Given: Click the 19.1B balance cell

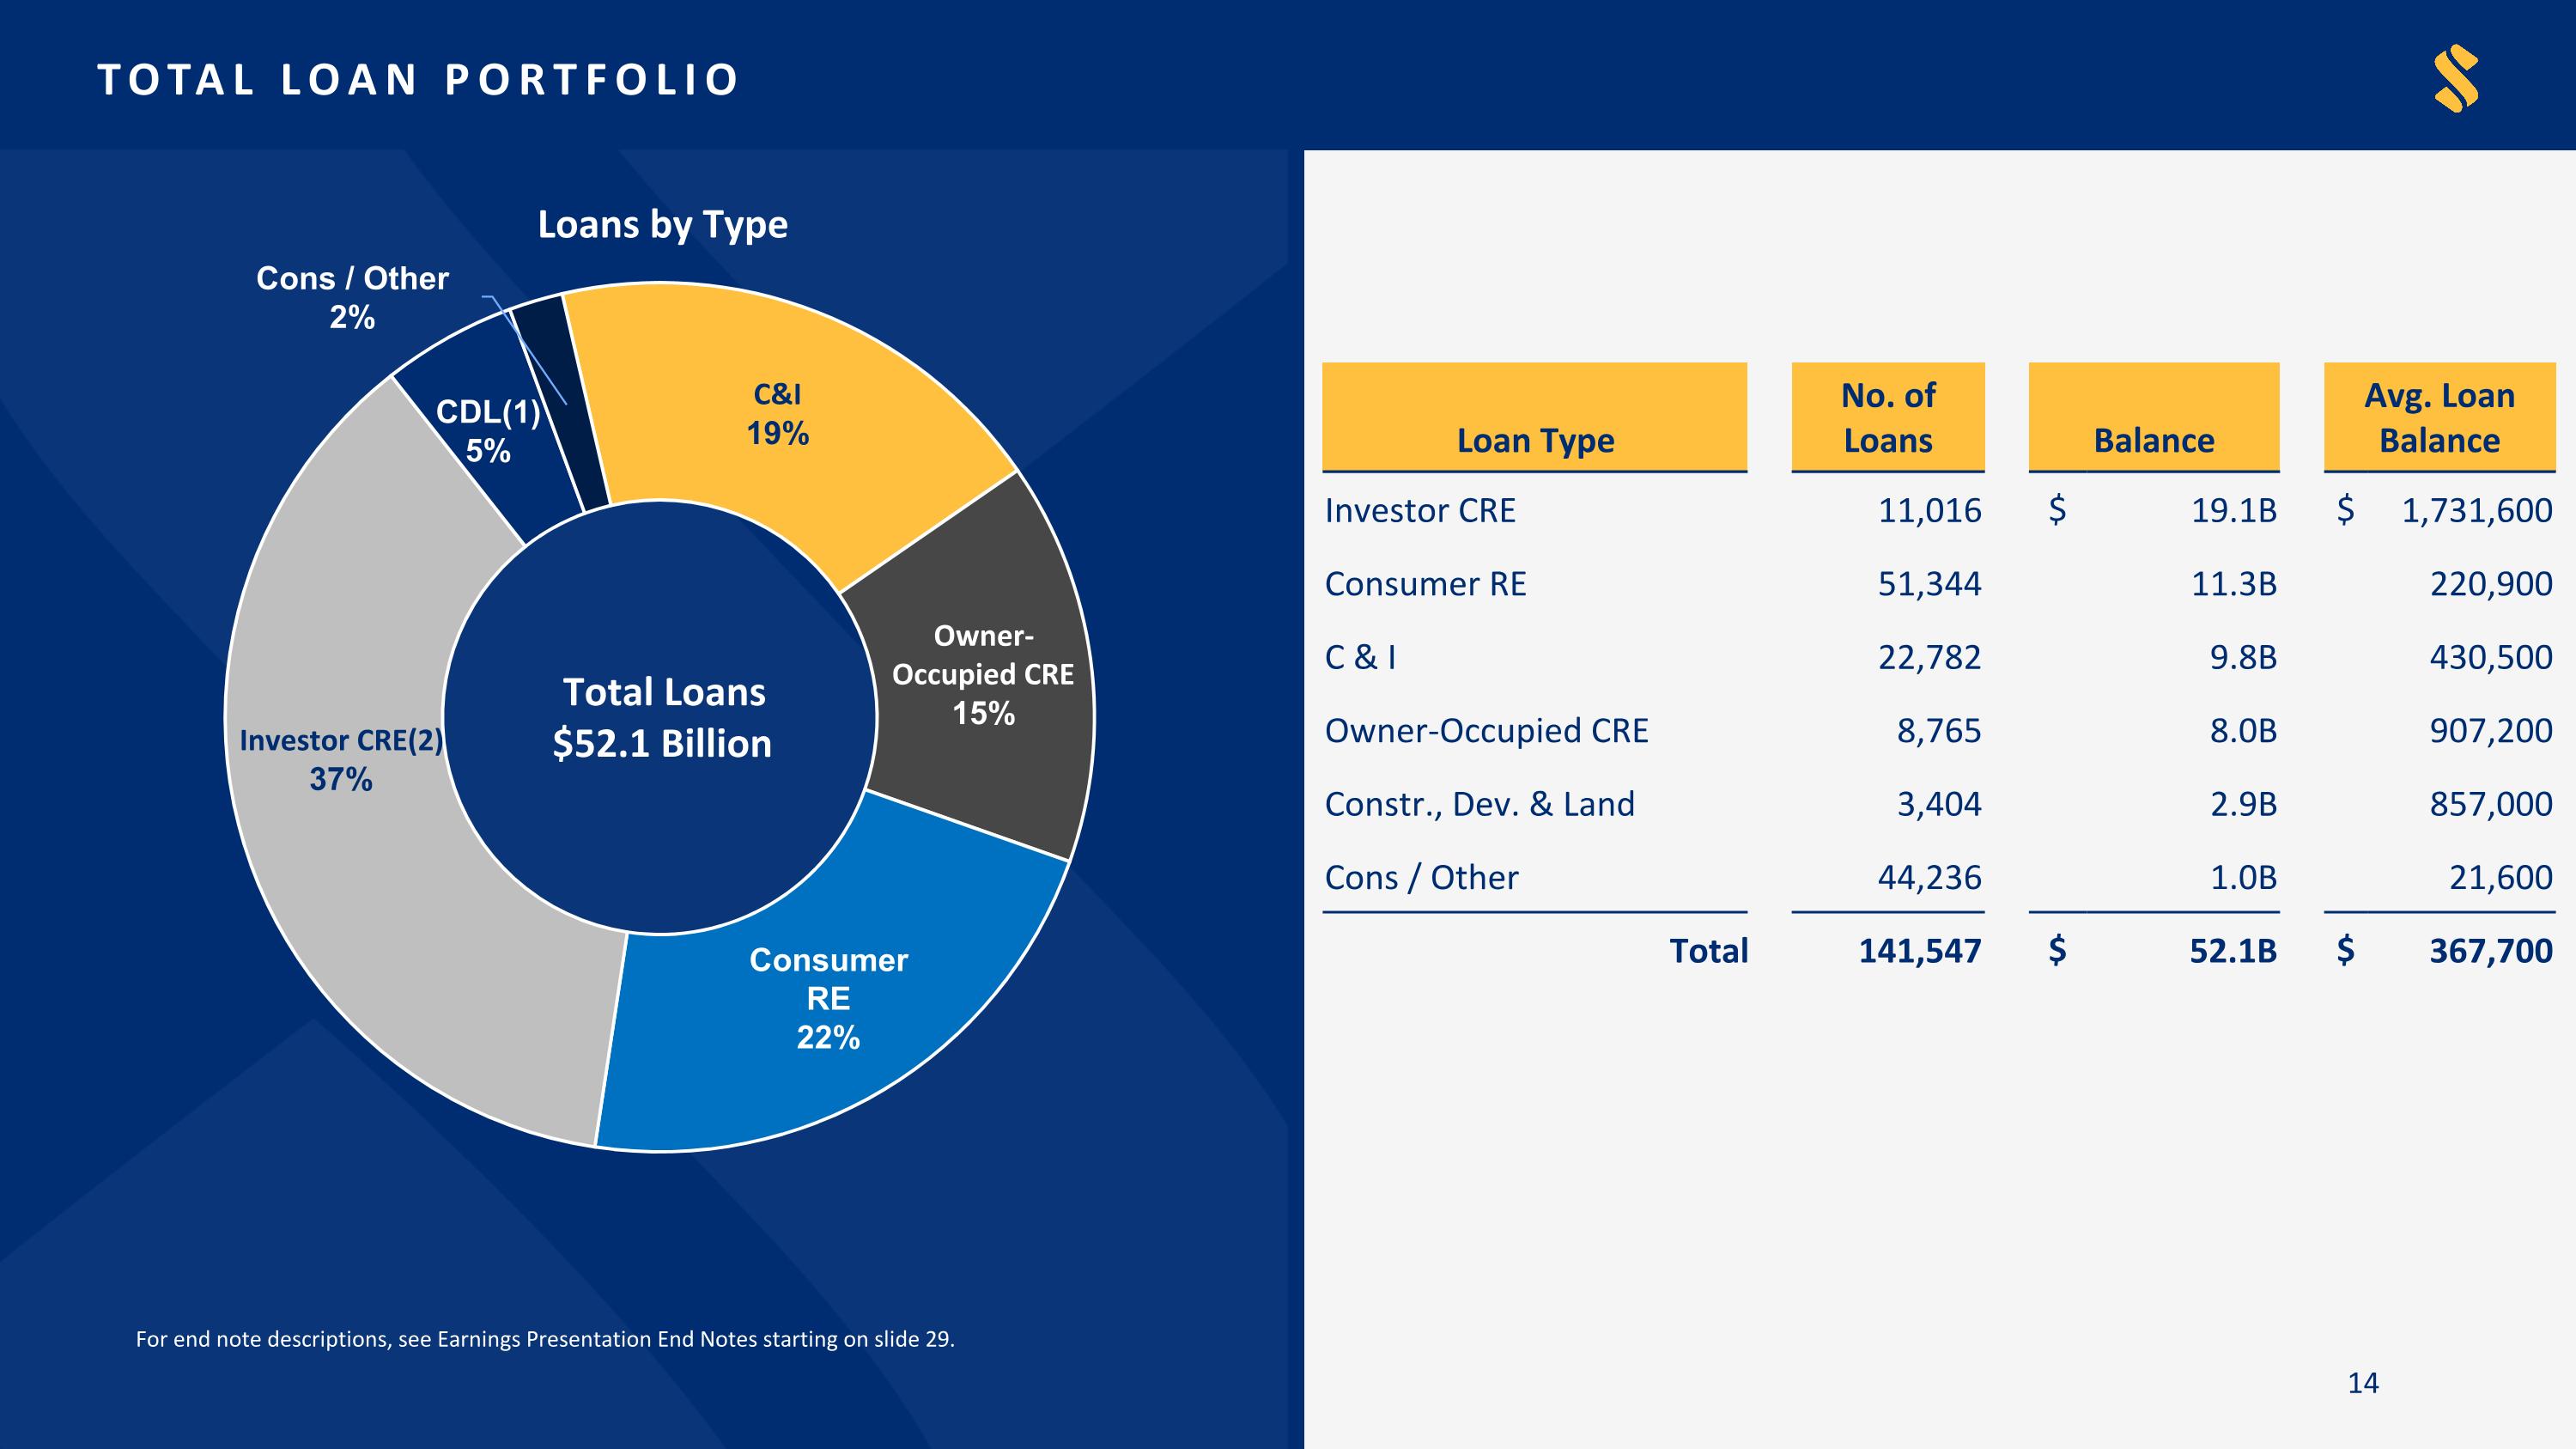Looking at the screenshot, I should point(2234,511).
